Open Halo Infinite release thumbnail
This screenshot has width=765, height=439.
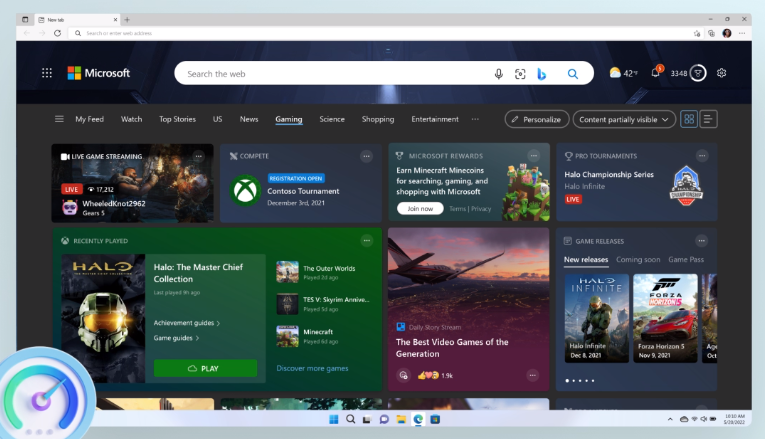[596, 318]
